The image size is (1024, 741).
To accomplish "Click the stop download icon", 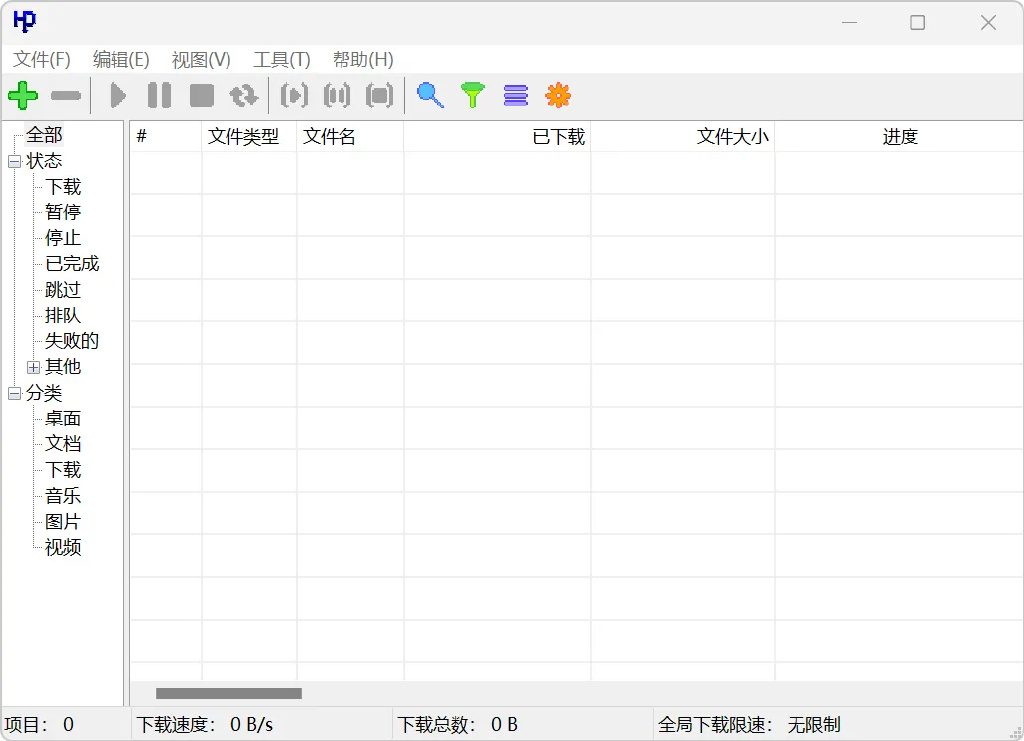I will [x=200, y=95].
